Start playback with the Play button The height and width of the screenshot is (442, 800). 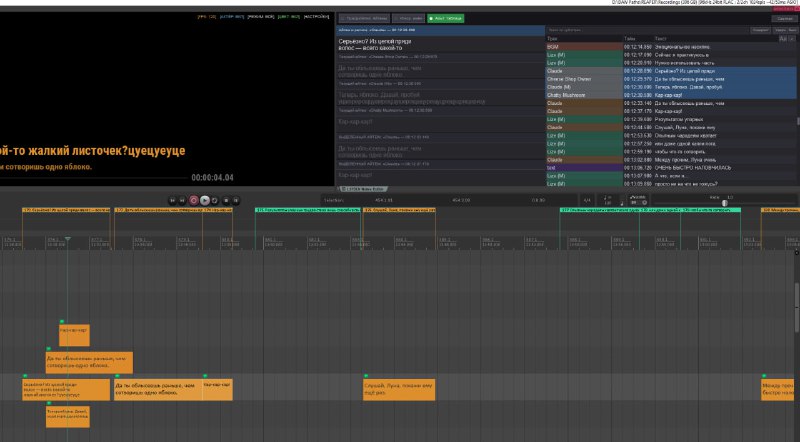click(x=205, y=201)
